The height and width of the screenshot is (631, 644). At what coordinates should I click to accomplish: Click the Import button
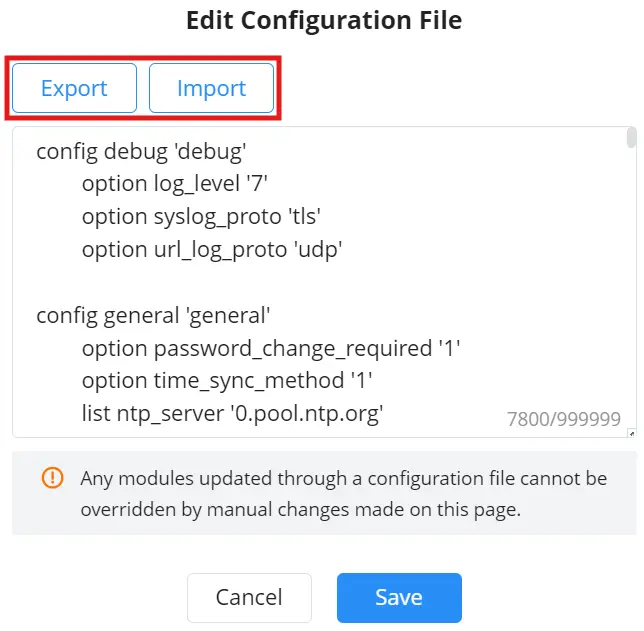[x=212, y=88]
